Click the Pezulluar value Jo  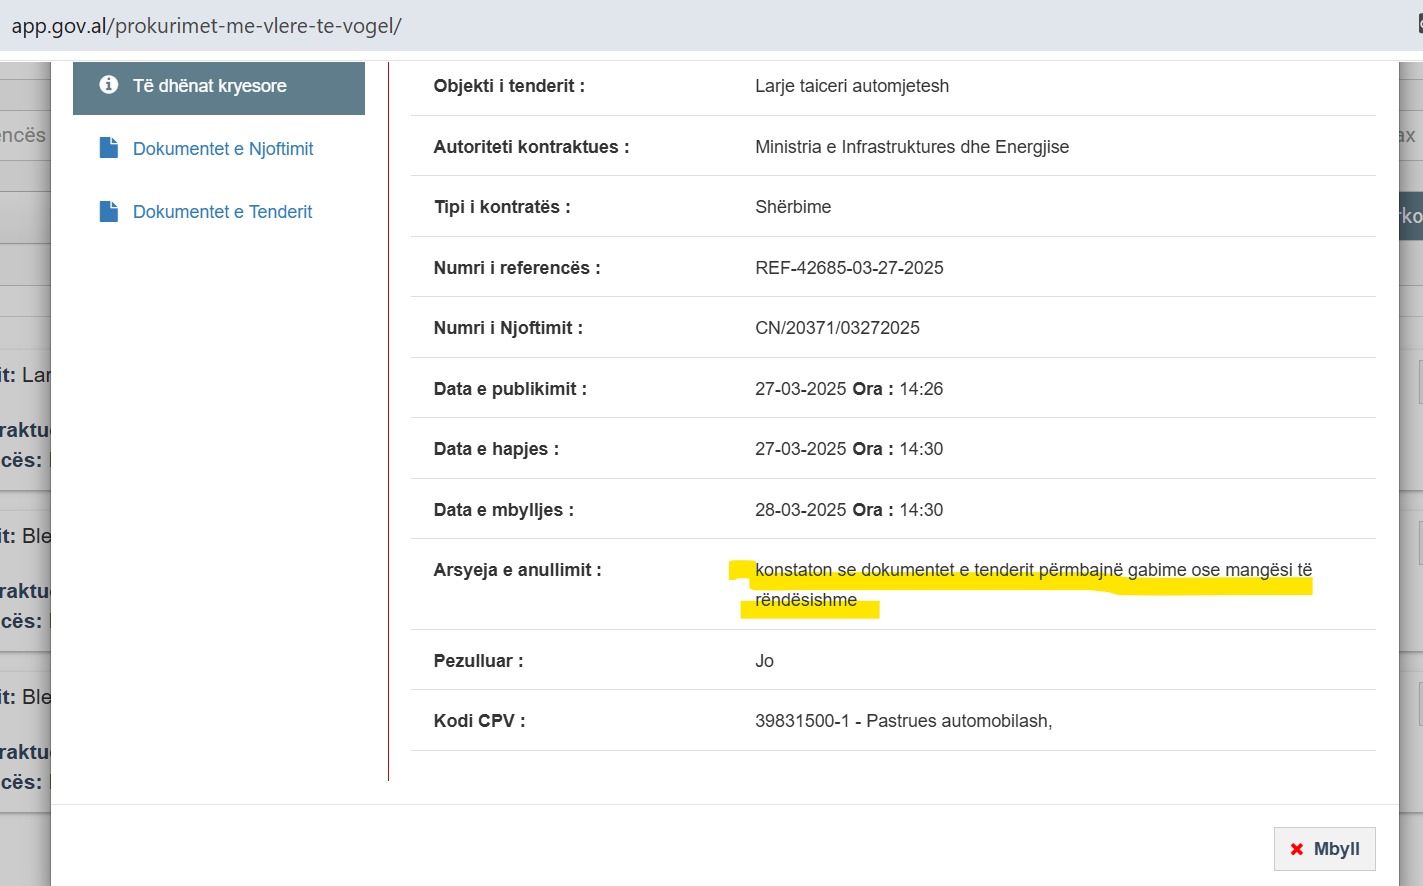[x=764, y=661]
